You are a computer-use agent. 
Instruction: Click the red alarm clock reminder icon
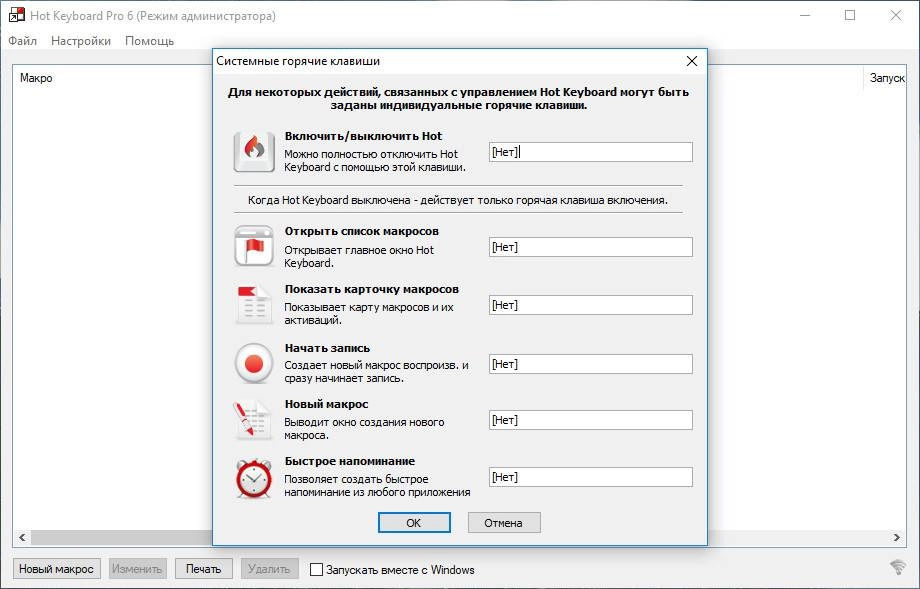coord(254,478)
